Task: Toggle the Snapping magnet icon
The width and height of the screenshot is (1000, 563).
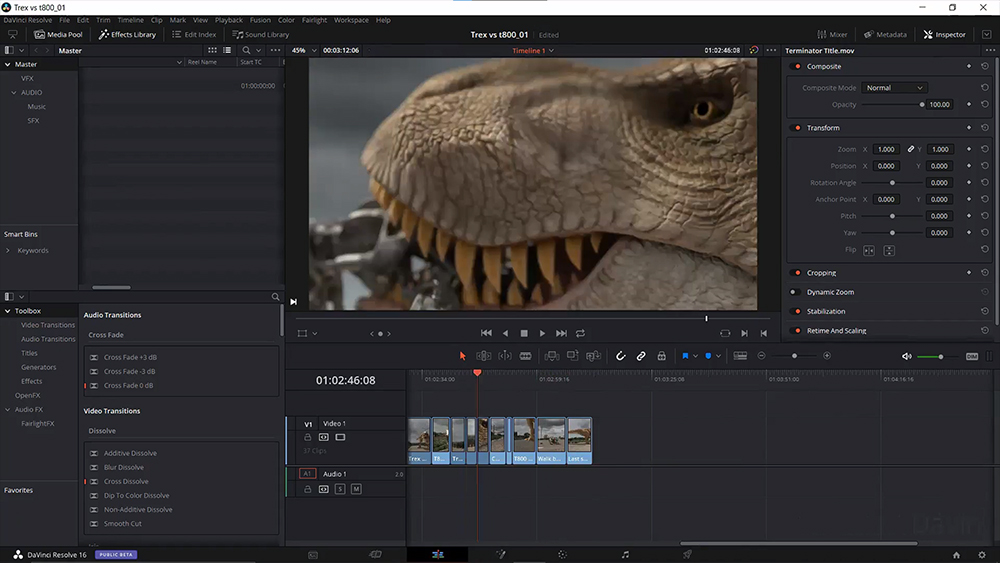Action: point(621,356)
